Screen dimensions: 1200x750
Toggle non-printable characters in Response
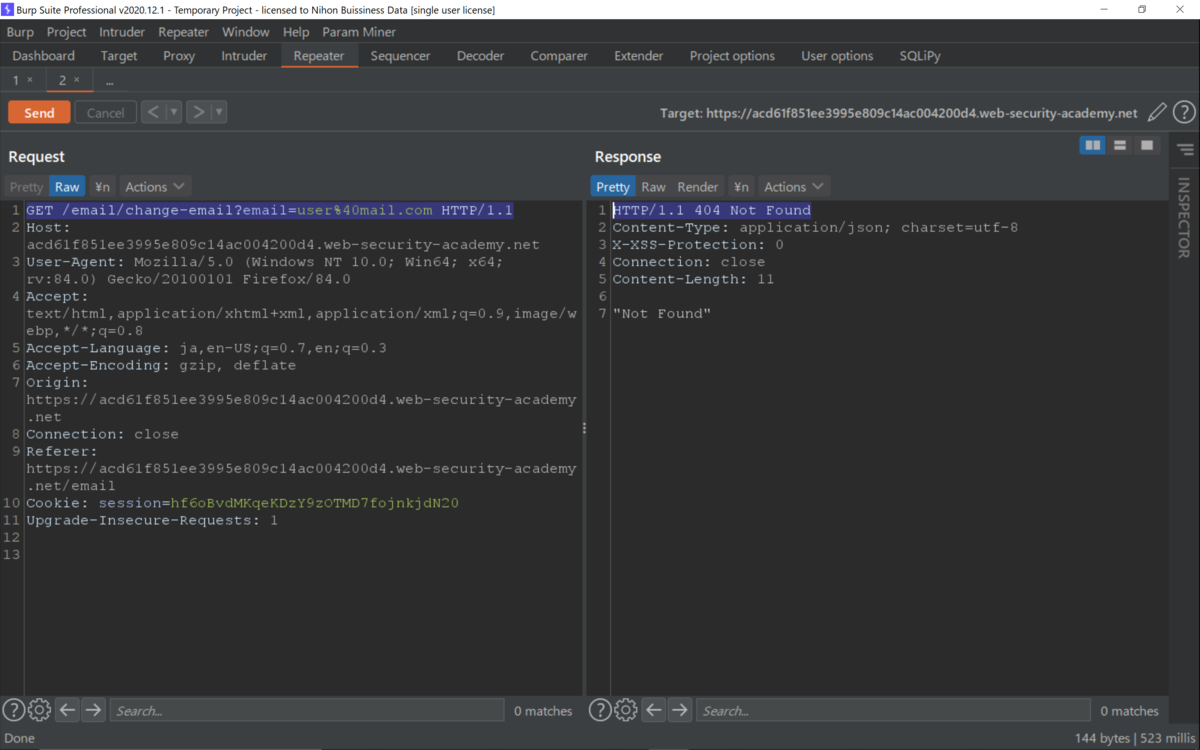tap(741, 187)
